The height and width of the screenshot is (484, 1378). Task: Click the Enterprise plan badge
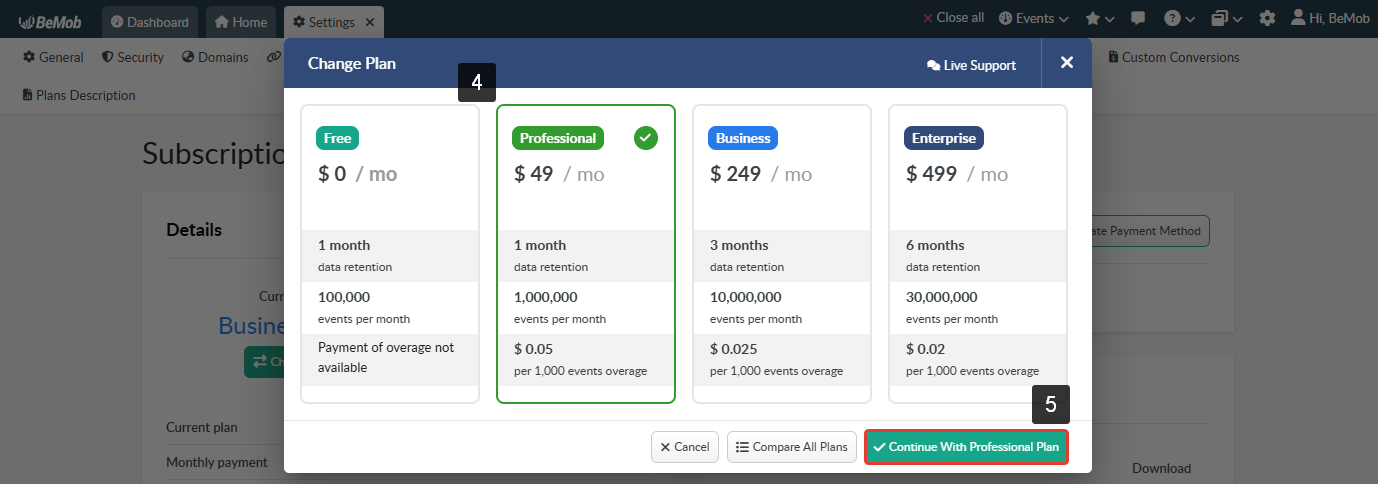(945, 138)
